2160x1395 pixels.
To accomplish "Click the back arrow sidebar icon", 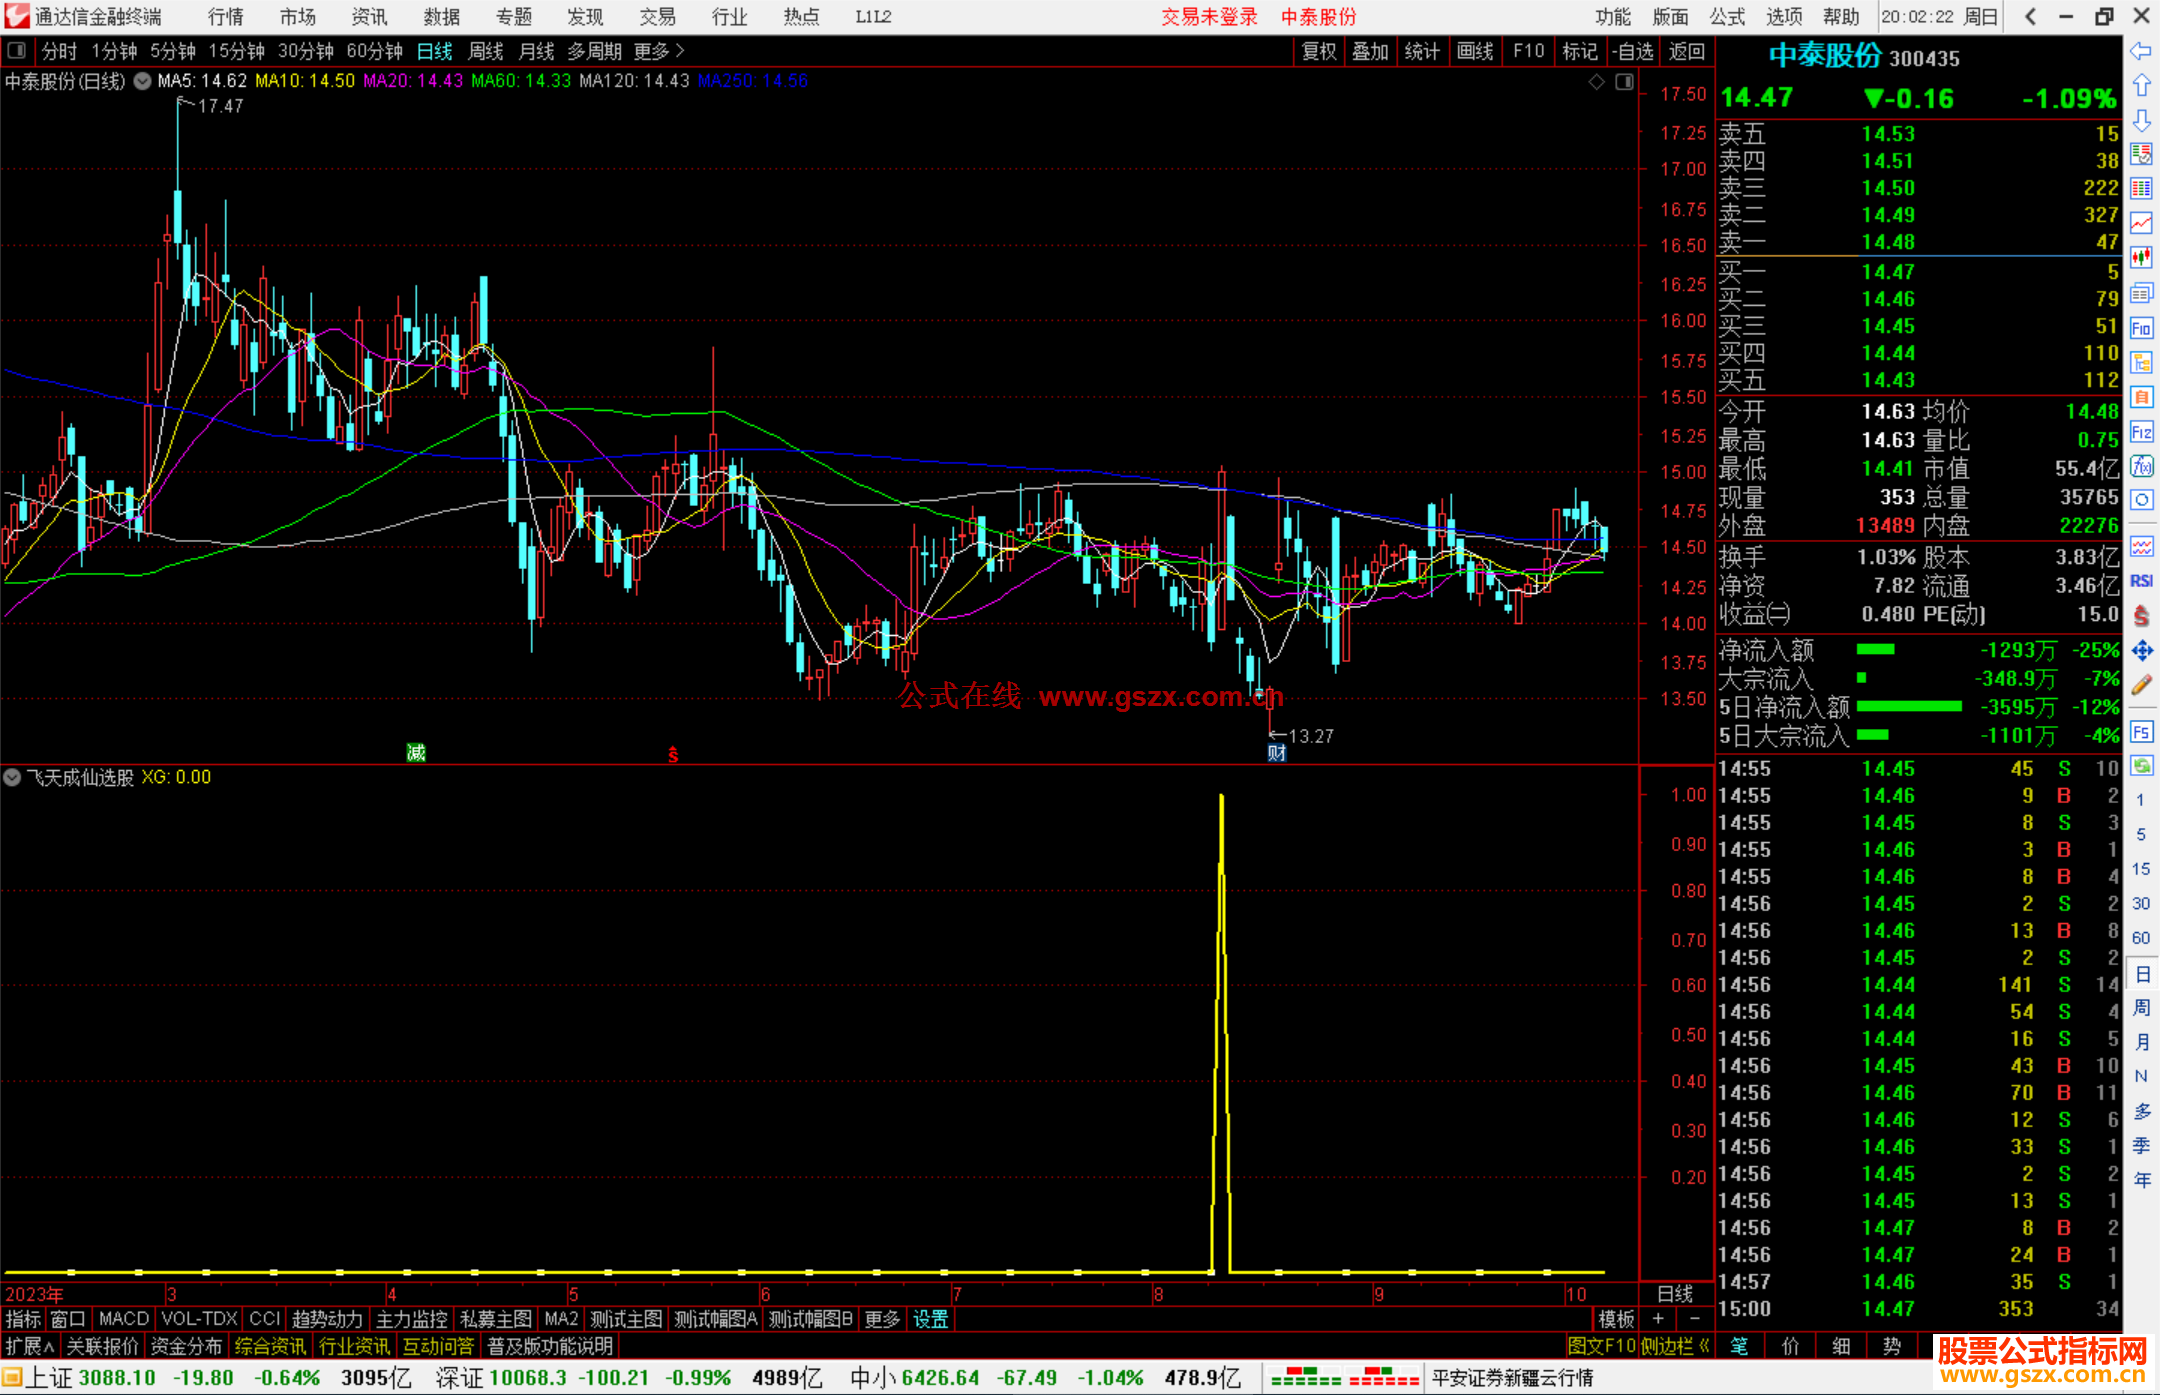I will pos(2141,51).
